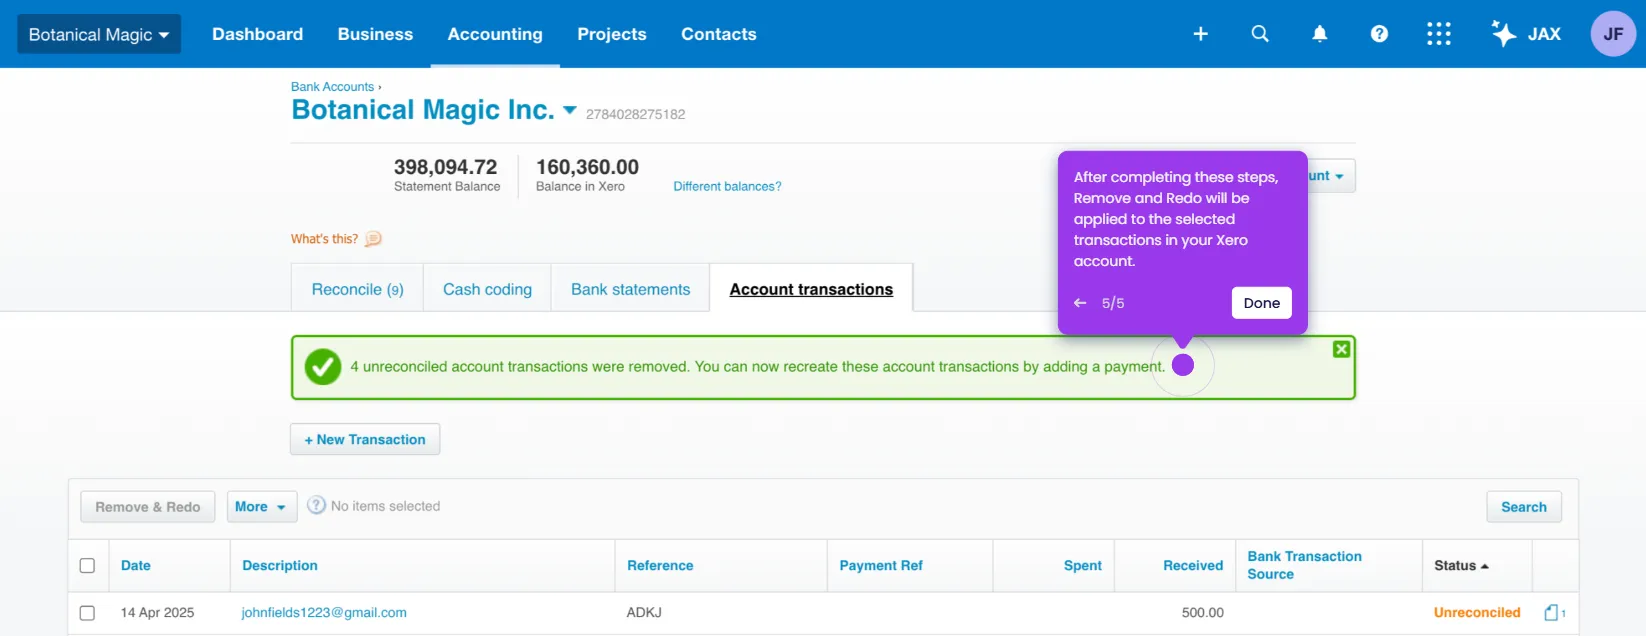The image size is (1646, 636).
Task: Sort by Bank Transaction Source header
Action: 1304,565
